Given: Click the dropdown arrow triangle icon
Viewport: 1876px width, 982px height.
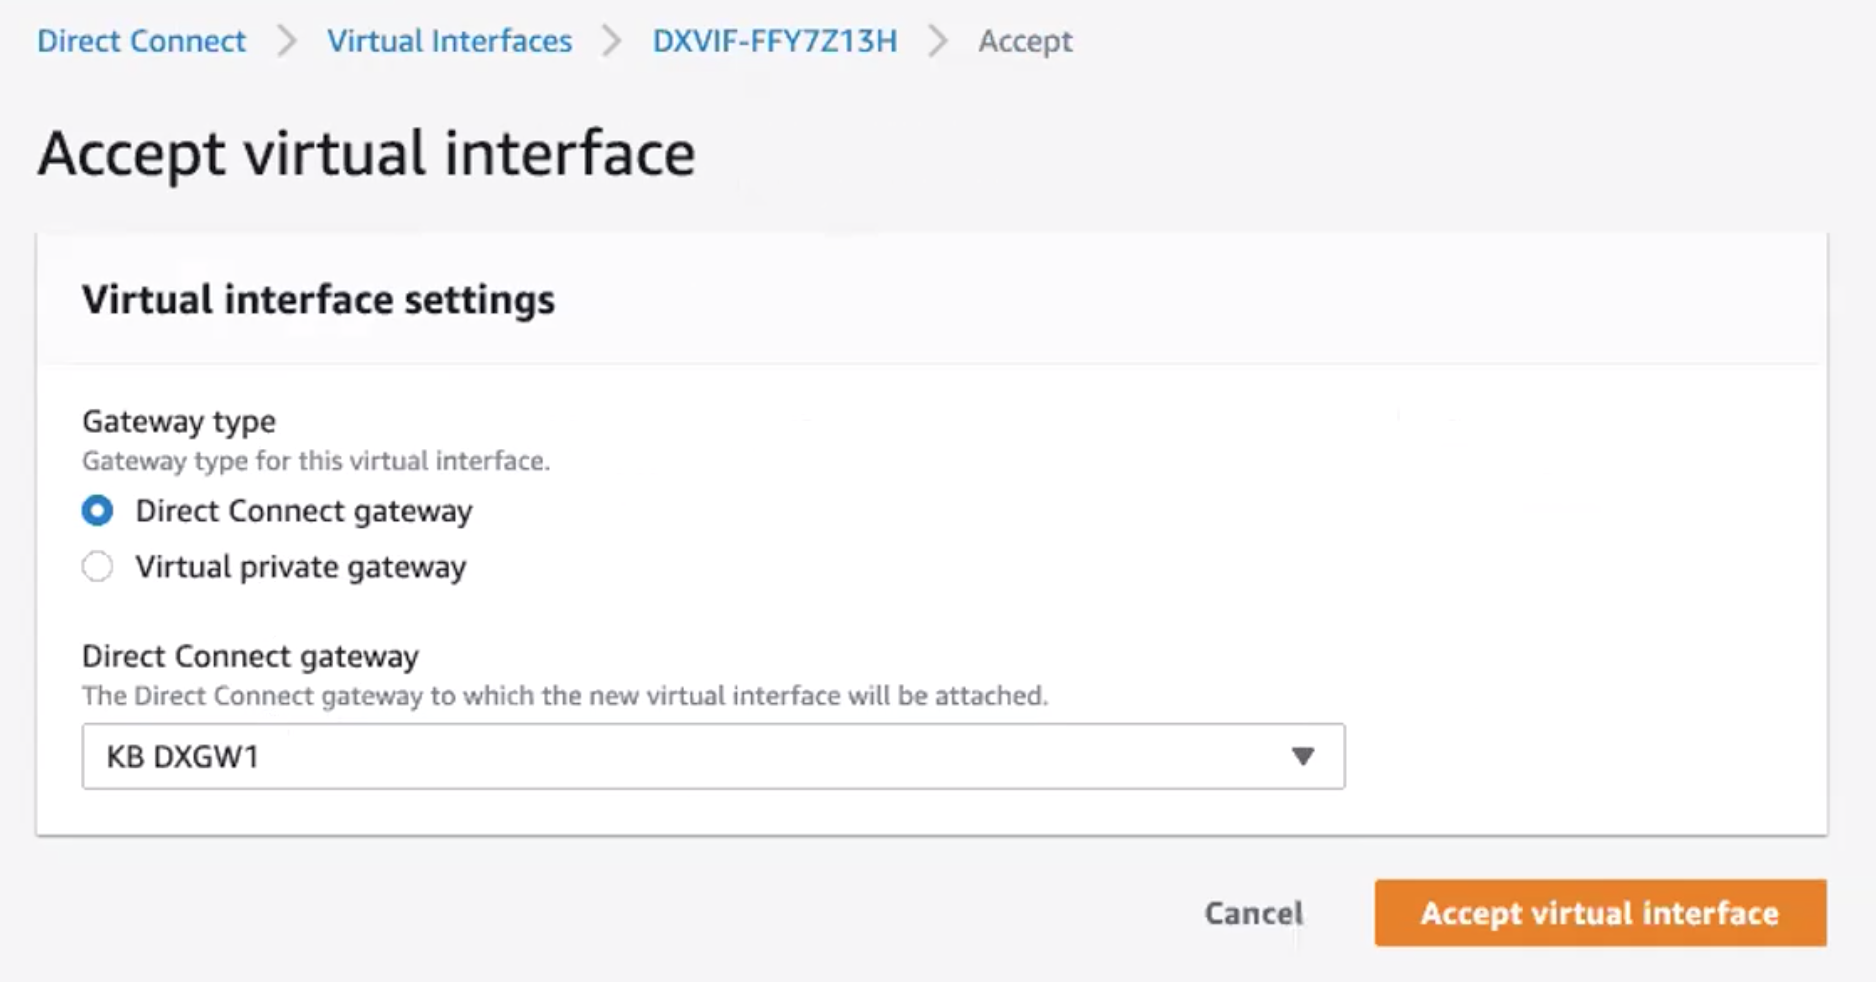Looking at the screenshot, I should [x=1302, y=756].
